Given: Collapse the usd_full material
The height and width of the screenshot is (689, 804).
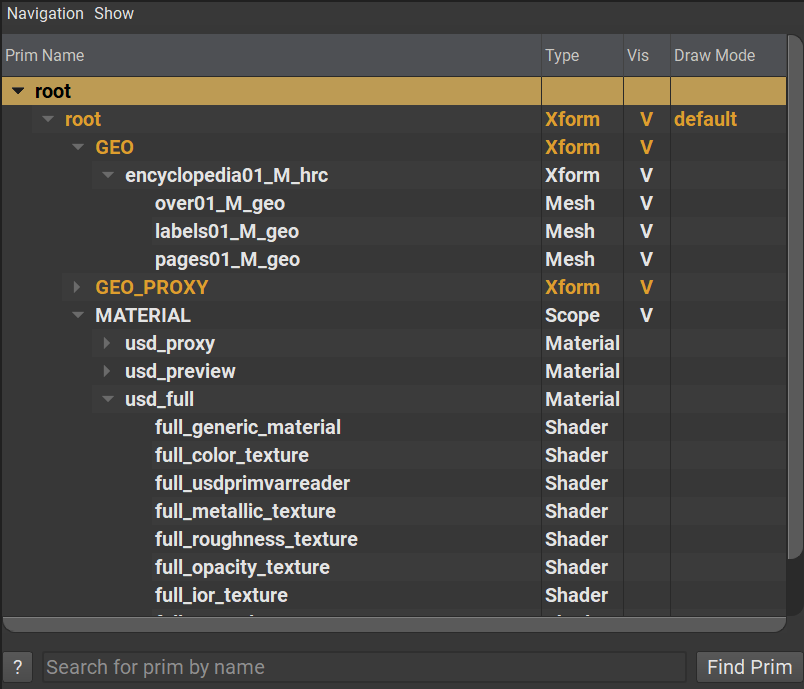Looking at the screenshot, I should (x=108, y=399).
